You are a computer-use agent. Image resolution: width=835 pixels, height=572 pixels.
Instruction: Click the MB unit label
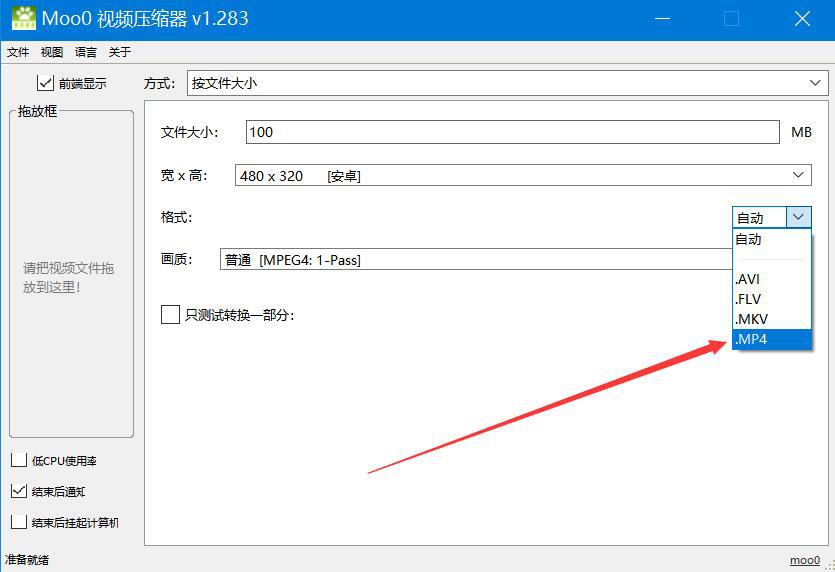click(801, 132)
